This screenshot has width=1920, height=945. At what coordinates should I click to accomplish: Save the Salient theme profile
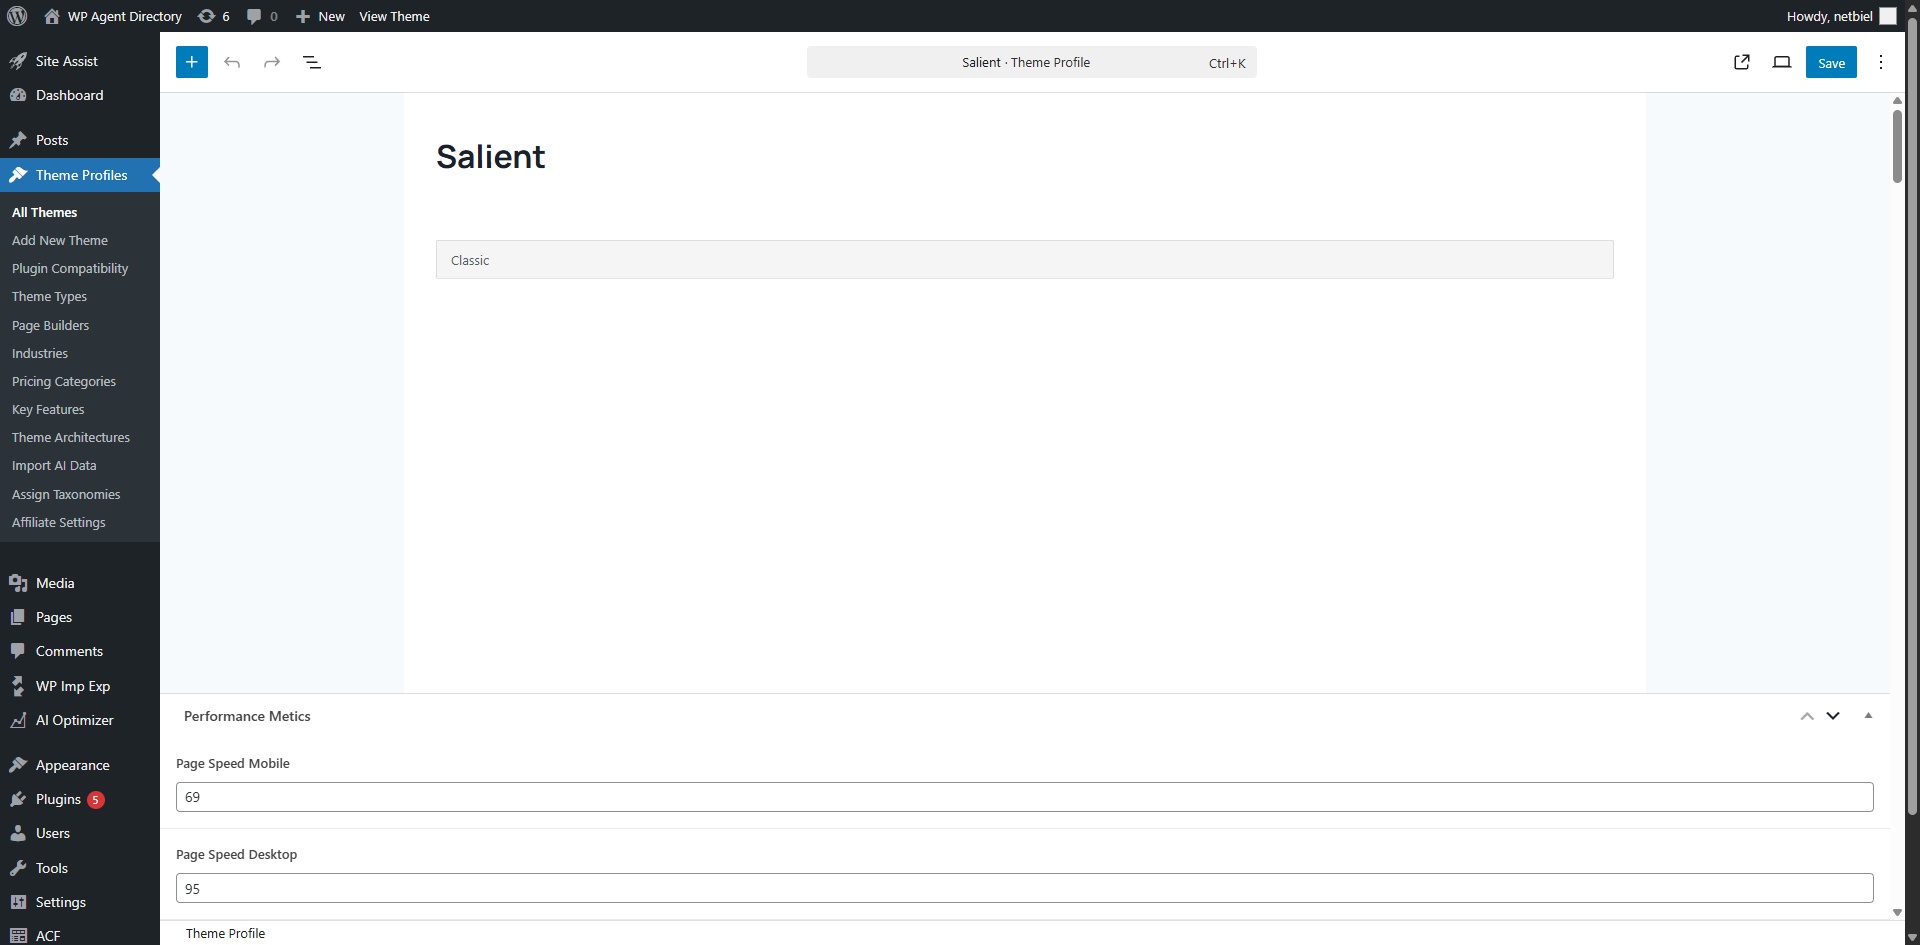pos(1831,62)
